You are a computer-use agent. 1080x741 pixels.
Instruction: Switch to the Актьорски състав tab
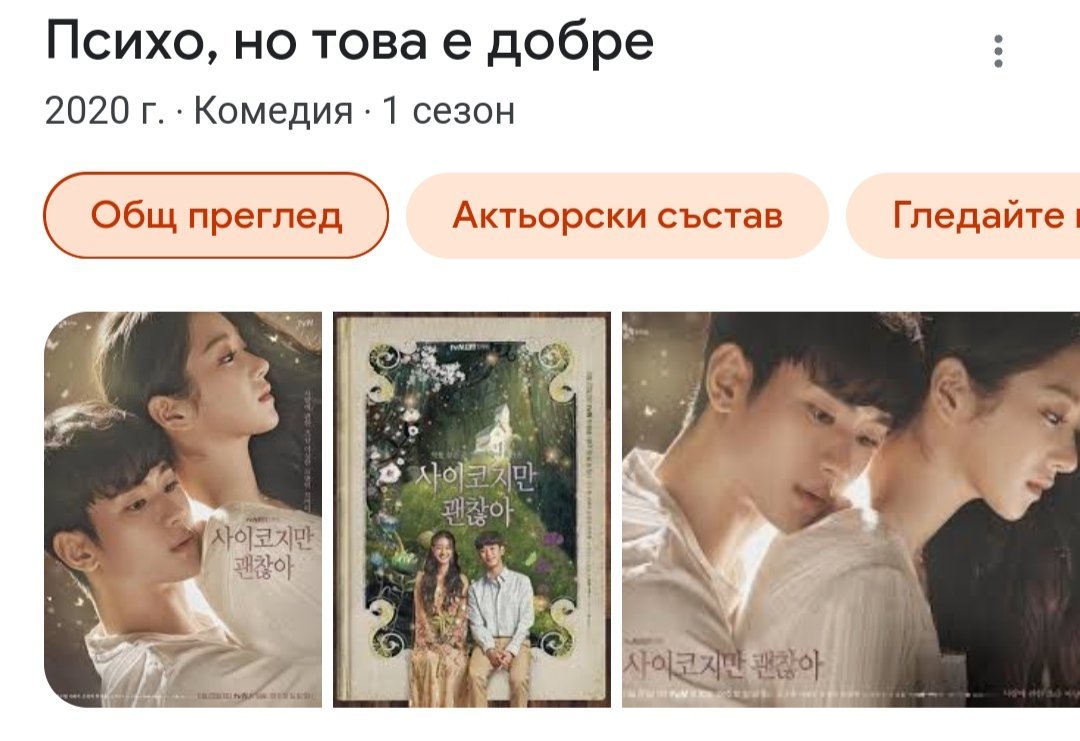[617, 216]
